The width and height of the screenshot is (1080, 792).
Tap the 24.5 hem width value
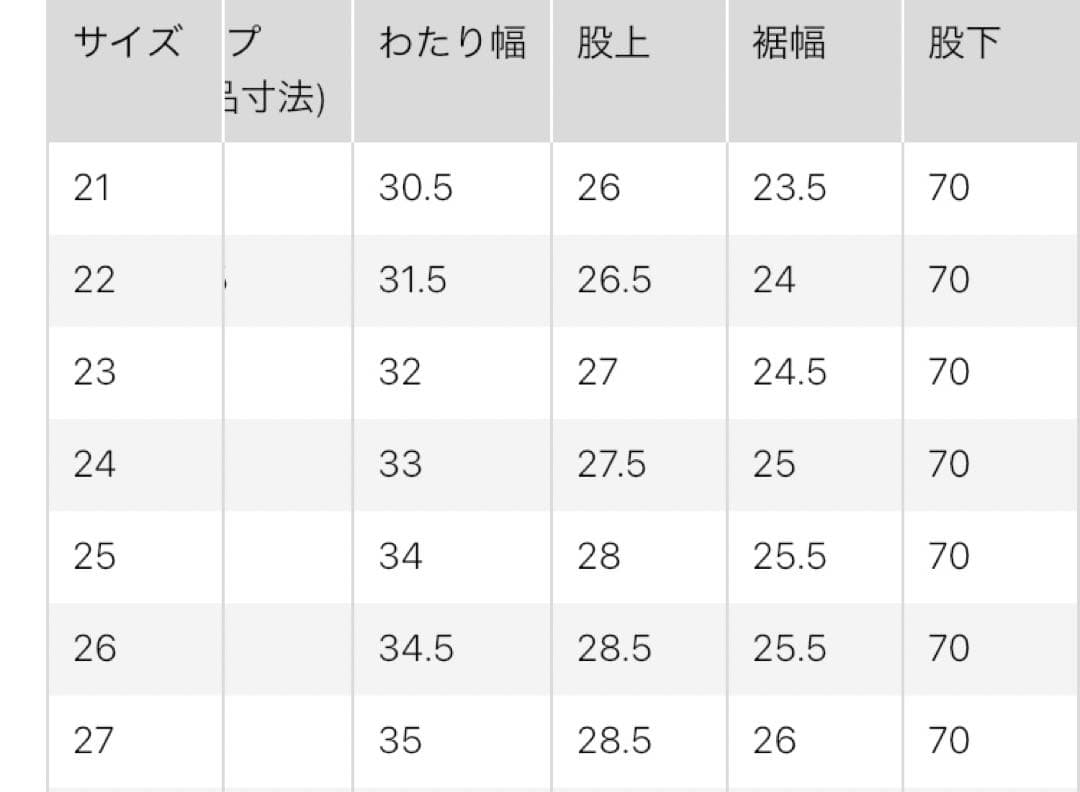(x=789, y=373)
